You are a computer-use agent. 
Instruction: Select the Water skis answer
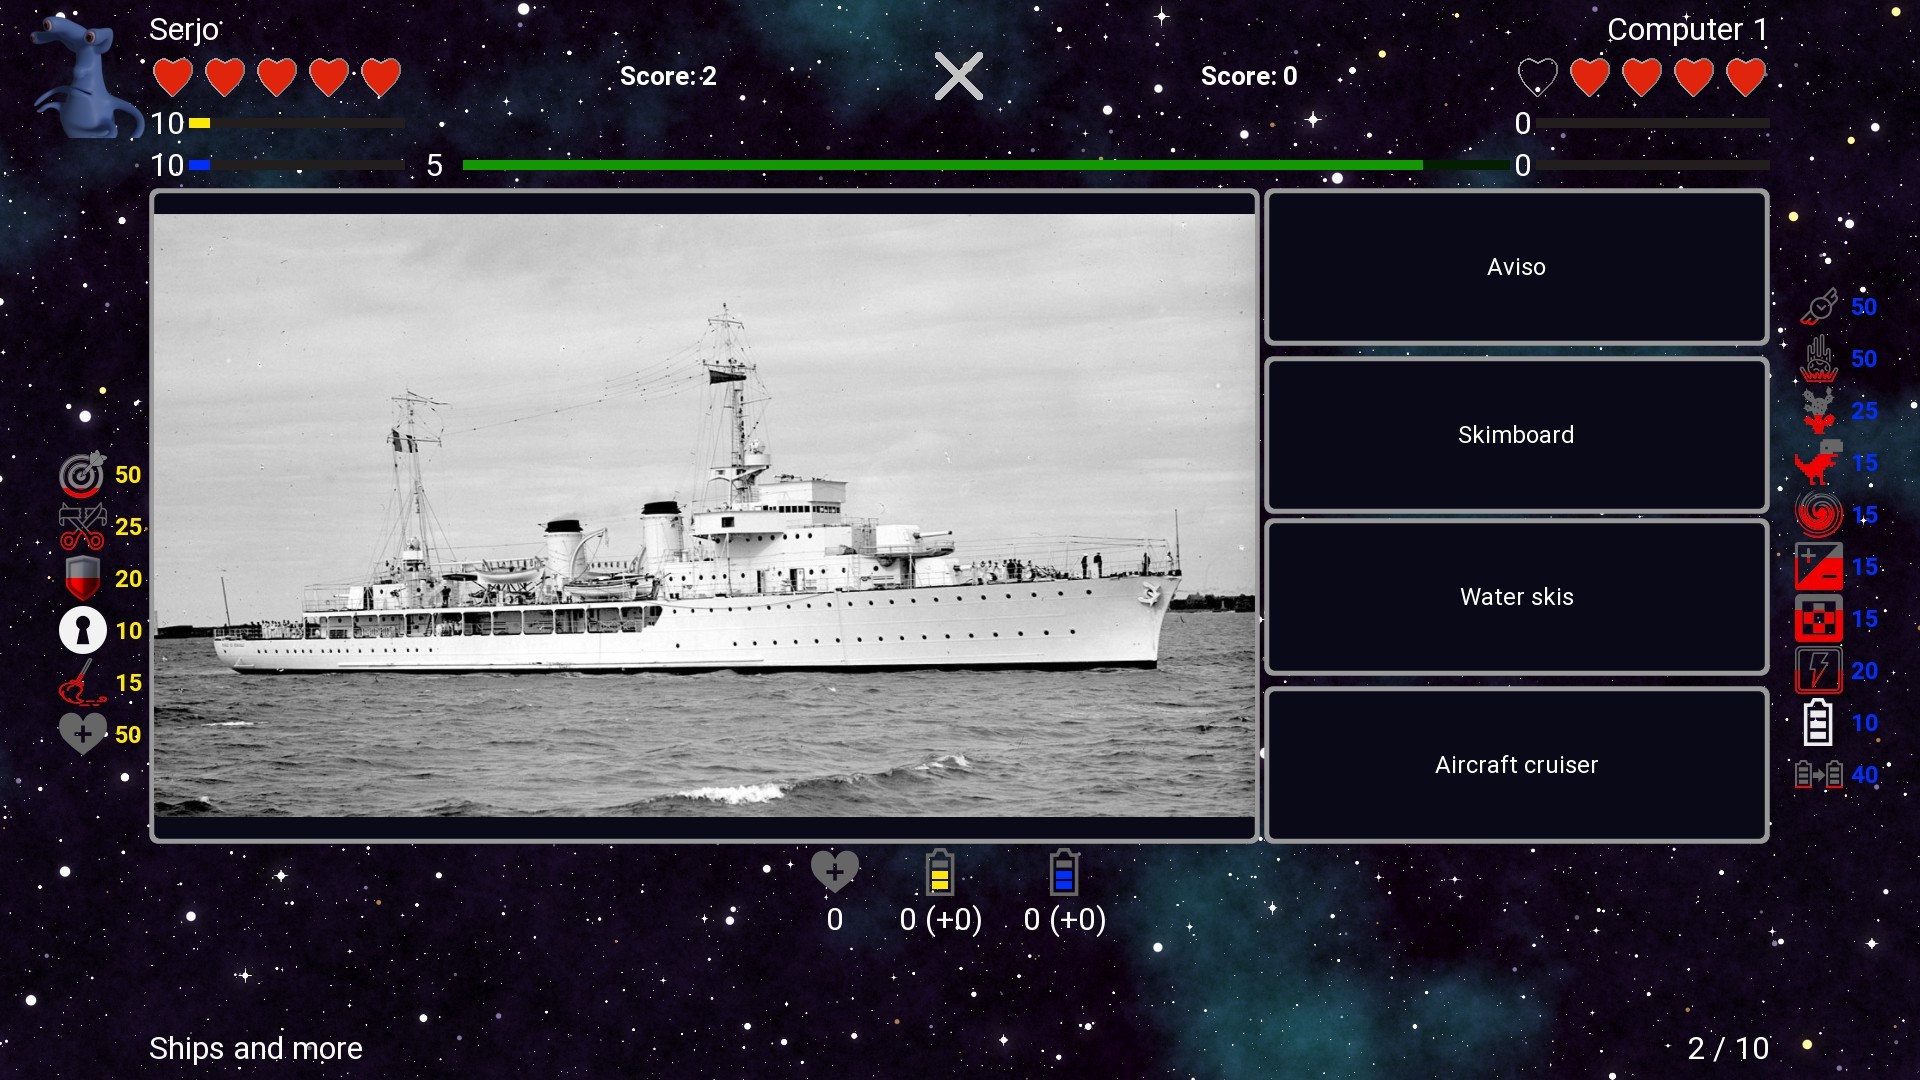1515,596
